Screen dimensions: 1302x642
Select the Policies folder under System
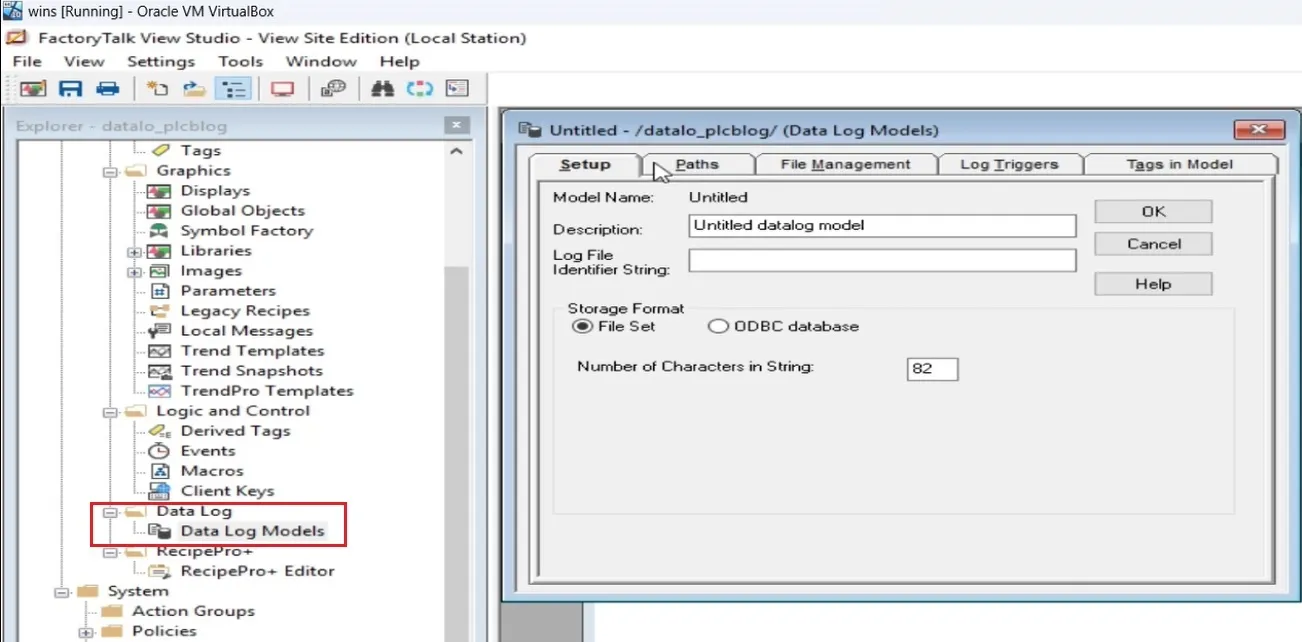(164, 631)
